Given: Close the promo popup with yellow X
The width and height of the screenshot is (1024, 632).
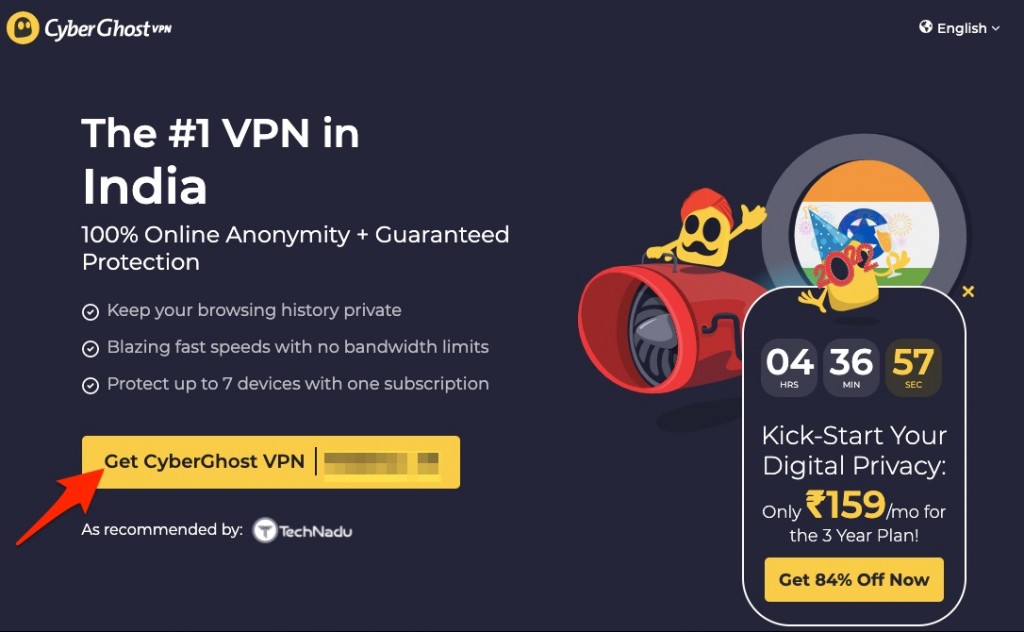Looking at the screenshot, I should pyautogui.click(x=968, y=292).
